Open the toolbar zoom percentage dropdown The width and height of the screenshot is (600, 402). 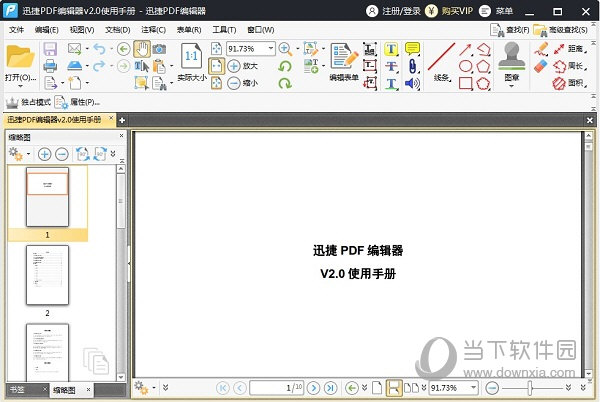pos(271,49)
